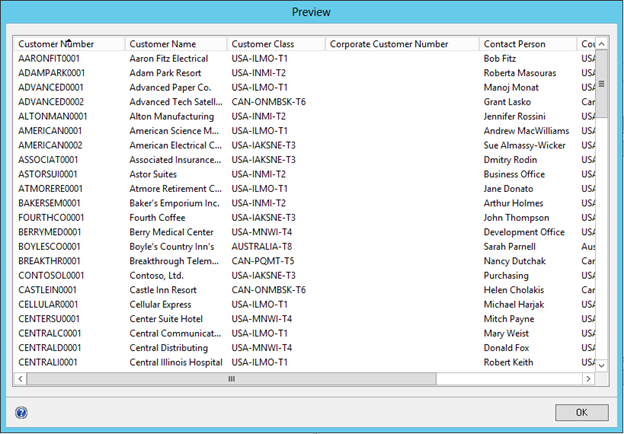Click vertical scrollbar down arrow
Image resolution: width=624 pixels, height=434 pixels.
(601, 365)
